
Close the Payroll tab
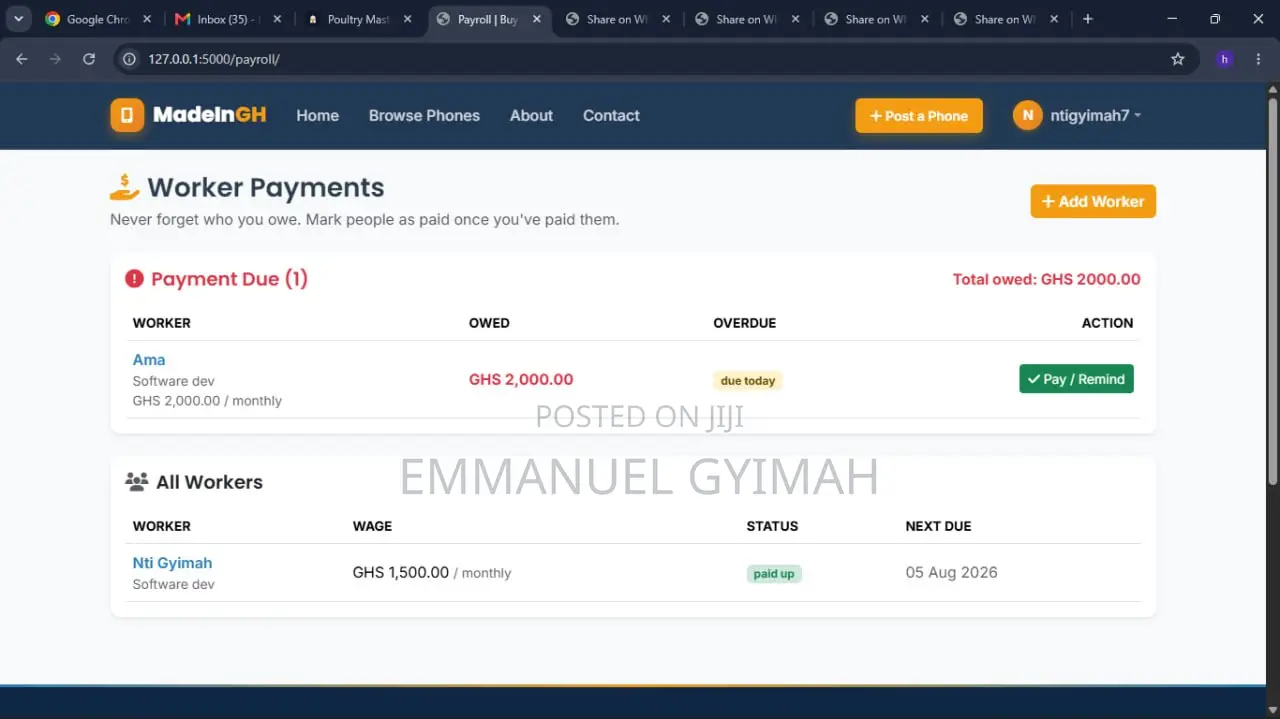pyautogui.click(x=536, y=19)
